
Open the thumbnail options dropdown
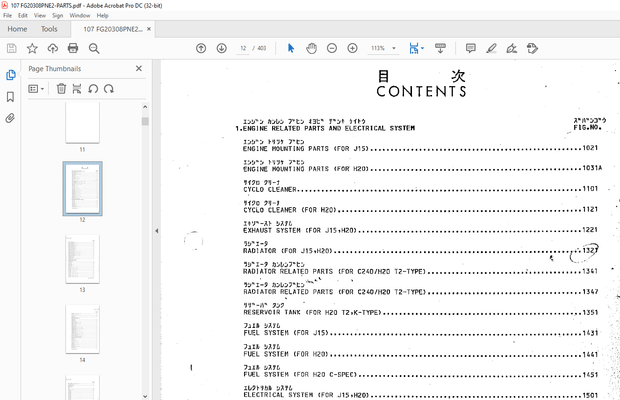coord(36,89)
